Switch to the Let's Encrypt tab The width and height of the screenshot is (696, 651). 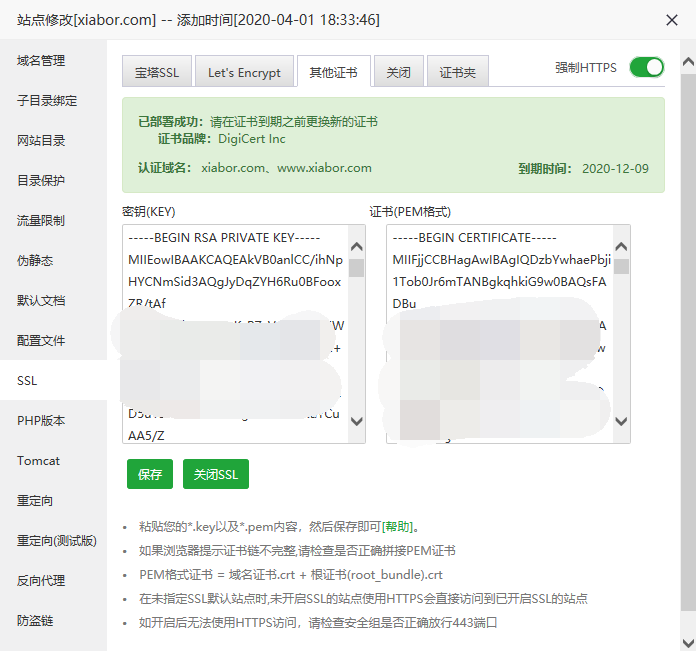pos(244,72)
